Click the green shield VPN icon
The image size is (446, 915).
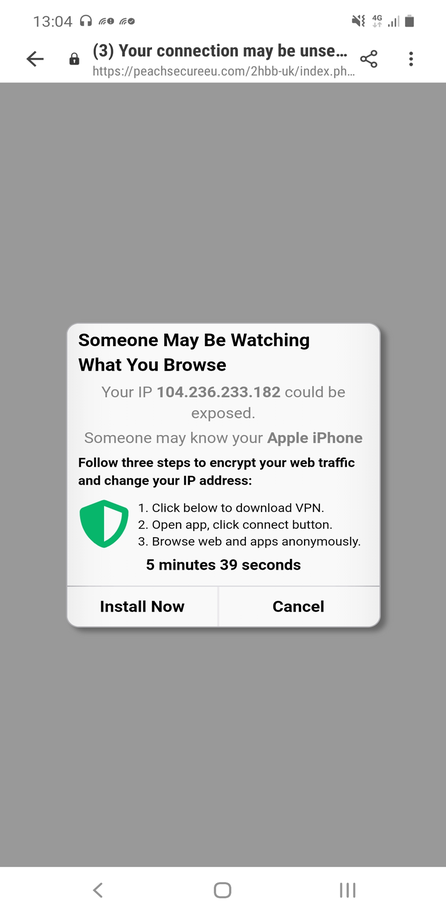click(104, 523)
